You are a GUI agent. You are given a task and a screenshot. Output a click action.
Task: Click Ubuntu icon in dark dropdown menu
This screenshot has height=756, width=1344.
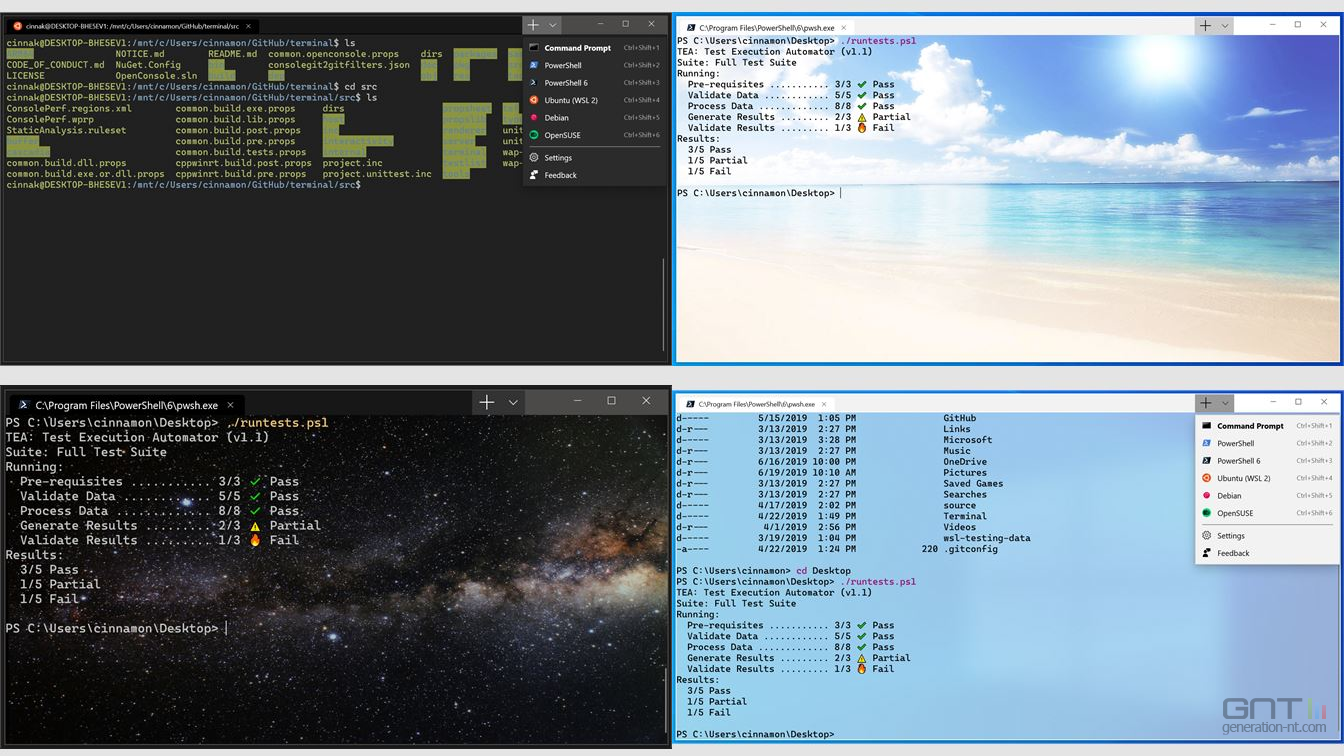pos(534,100)
